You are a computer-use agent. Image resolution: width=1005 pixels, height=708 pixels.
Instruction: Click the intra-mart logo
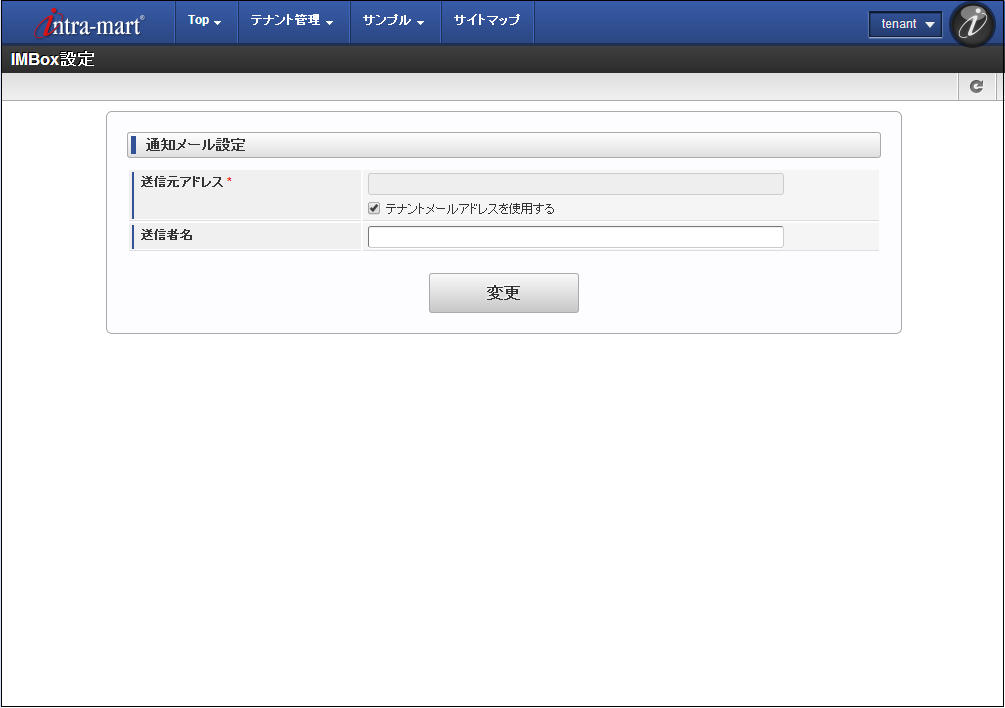point(90,23)
